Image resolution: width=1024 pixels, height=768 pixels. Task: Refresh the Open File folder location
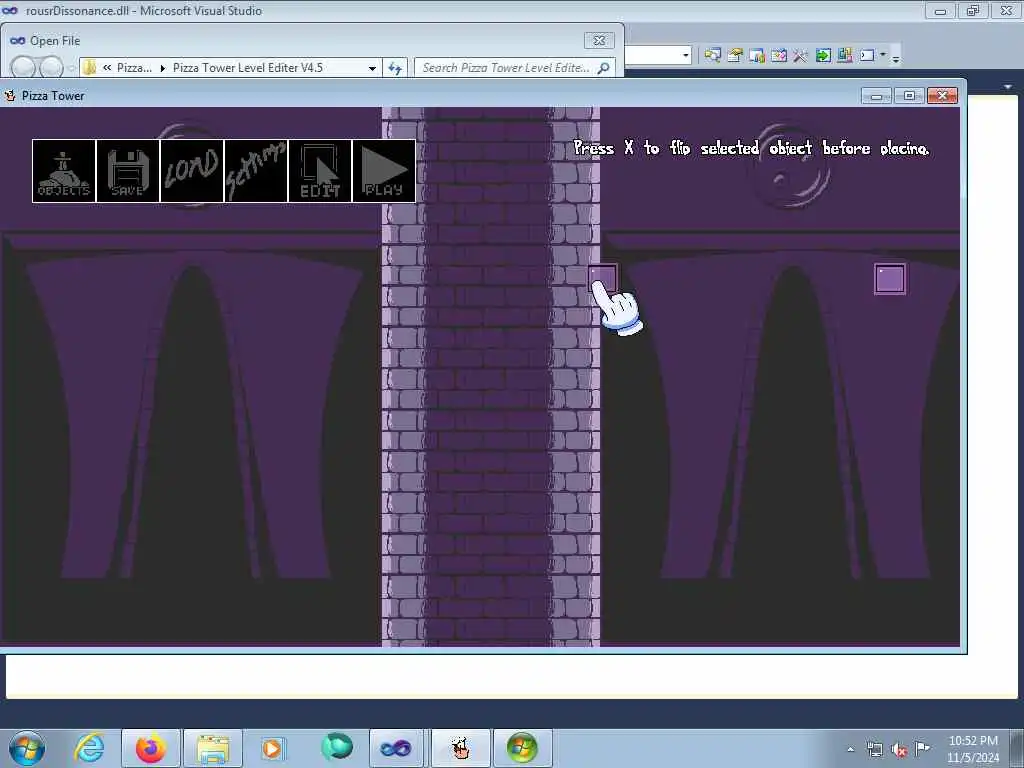point(395,68)
